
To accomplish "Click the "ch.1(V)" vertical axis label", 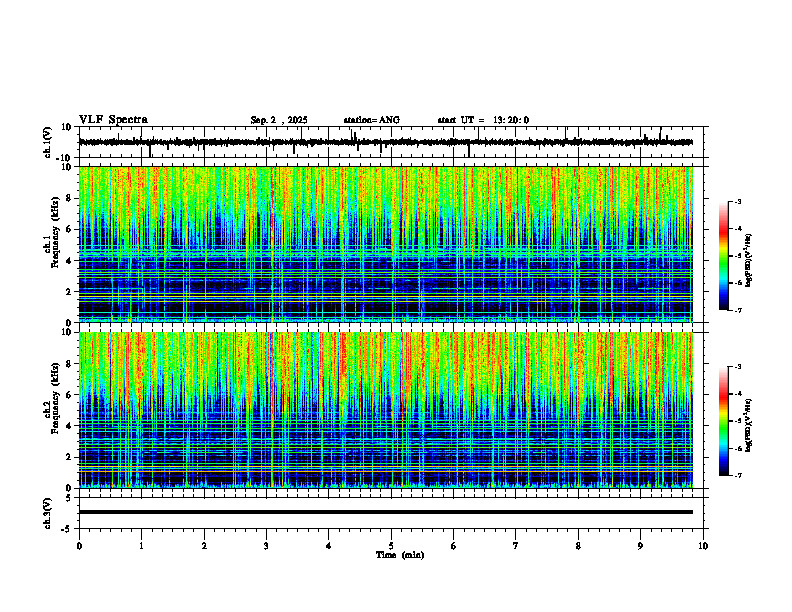I will (48, 142).
